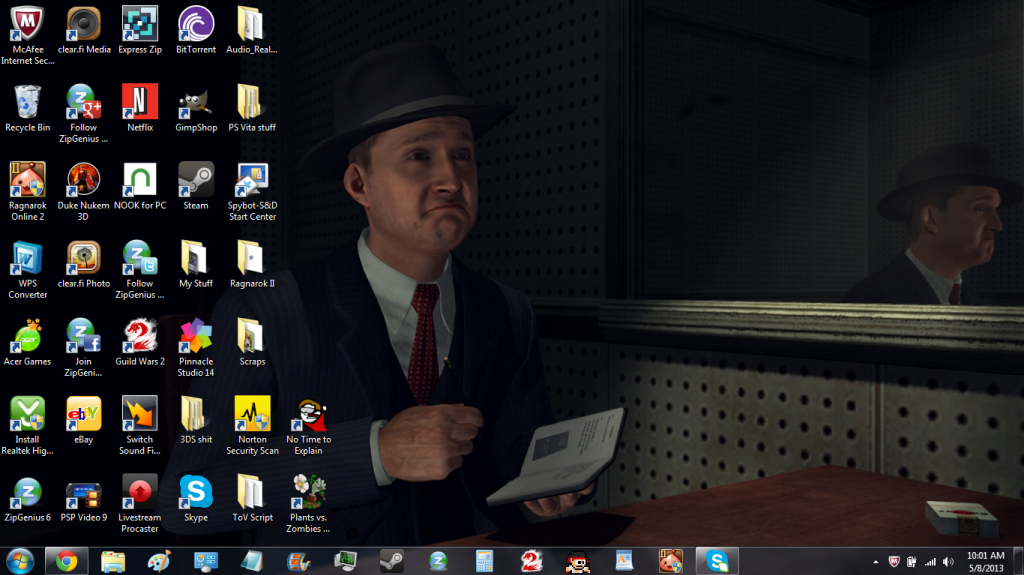Select the ZipGenius 6 desktop shortcut
Screen dimensions: 1024x575
coord(27,499)
